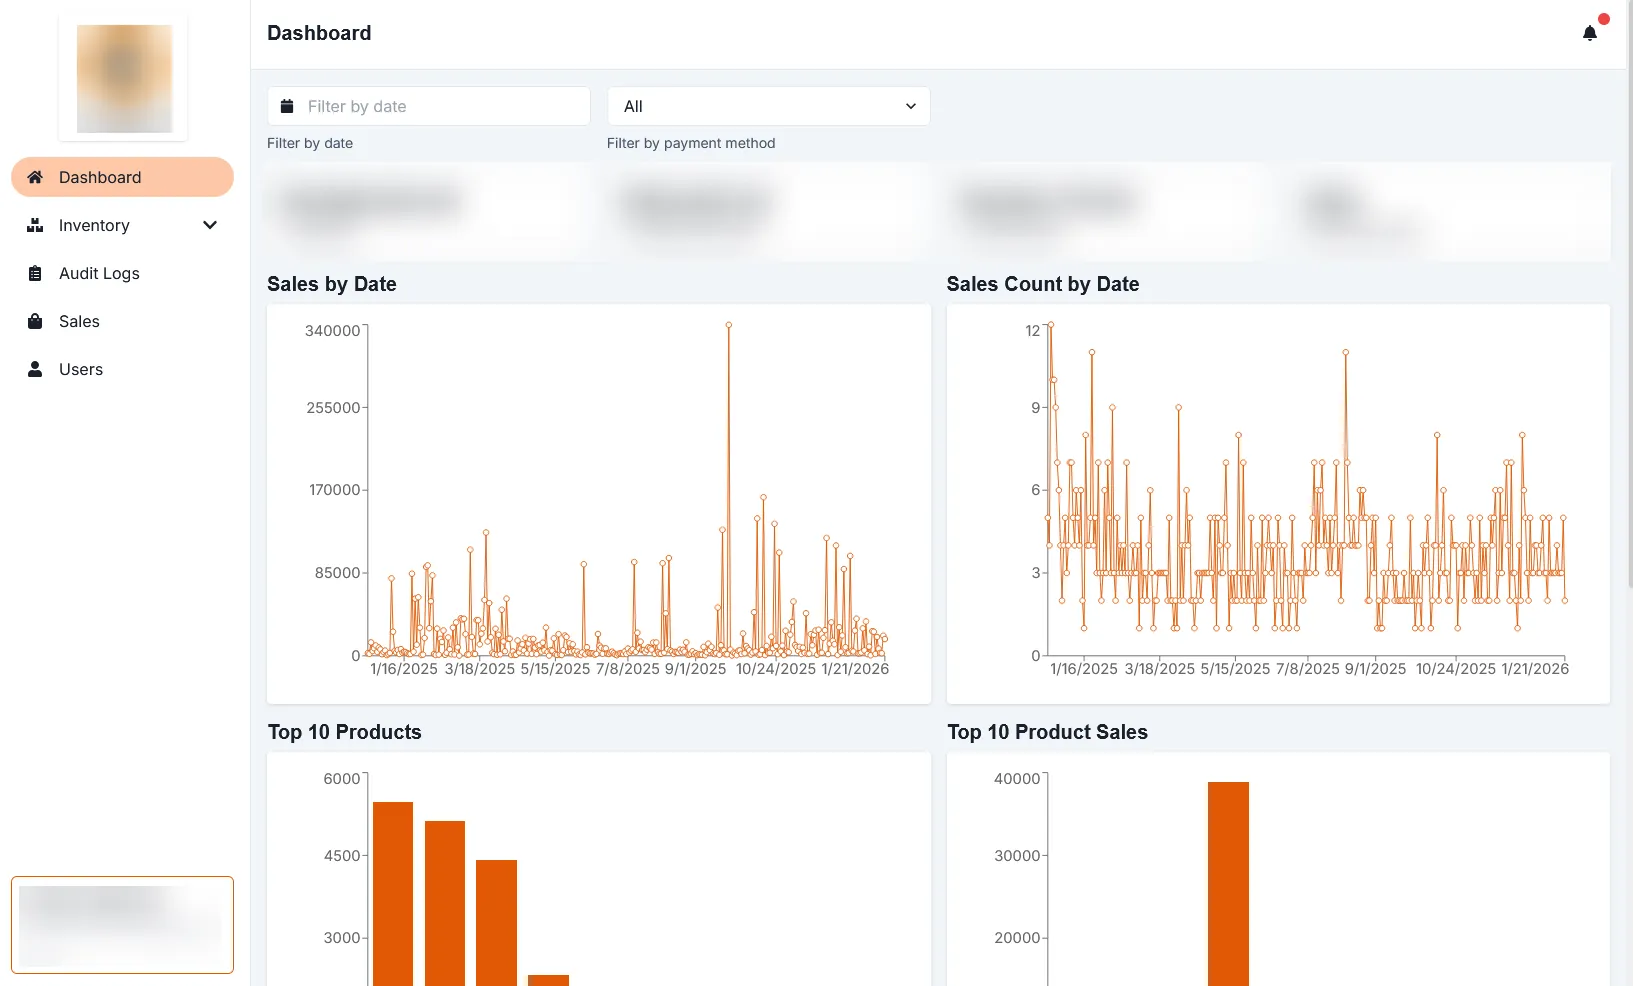Click the user profile card at sidebar bottom

pos(122,925)
